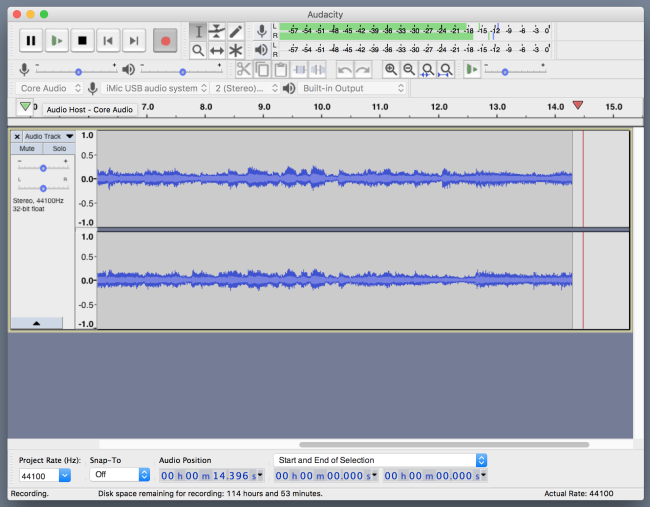Collapse the track with bottom arrow
Viewport: 650px width, 507px height.
click(36, 323)
